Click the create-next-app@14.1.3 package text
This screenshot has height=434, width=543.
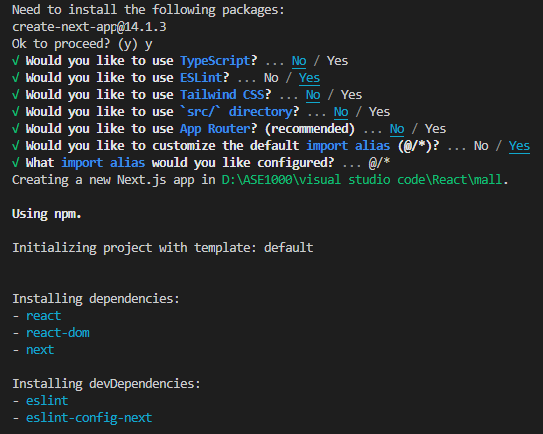tap(89, 27)
